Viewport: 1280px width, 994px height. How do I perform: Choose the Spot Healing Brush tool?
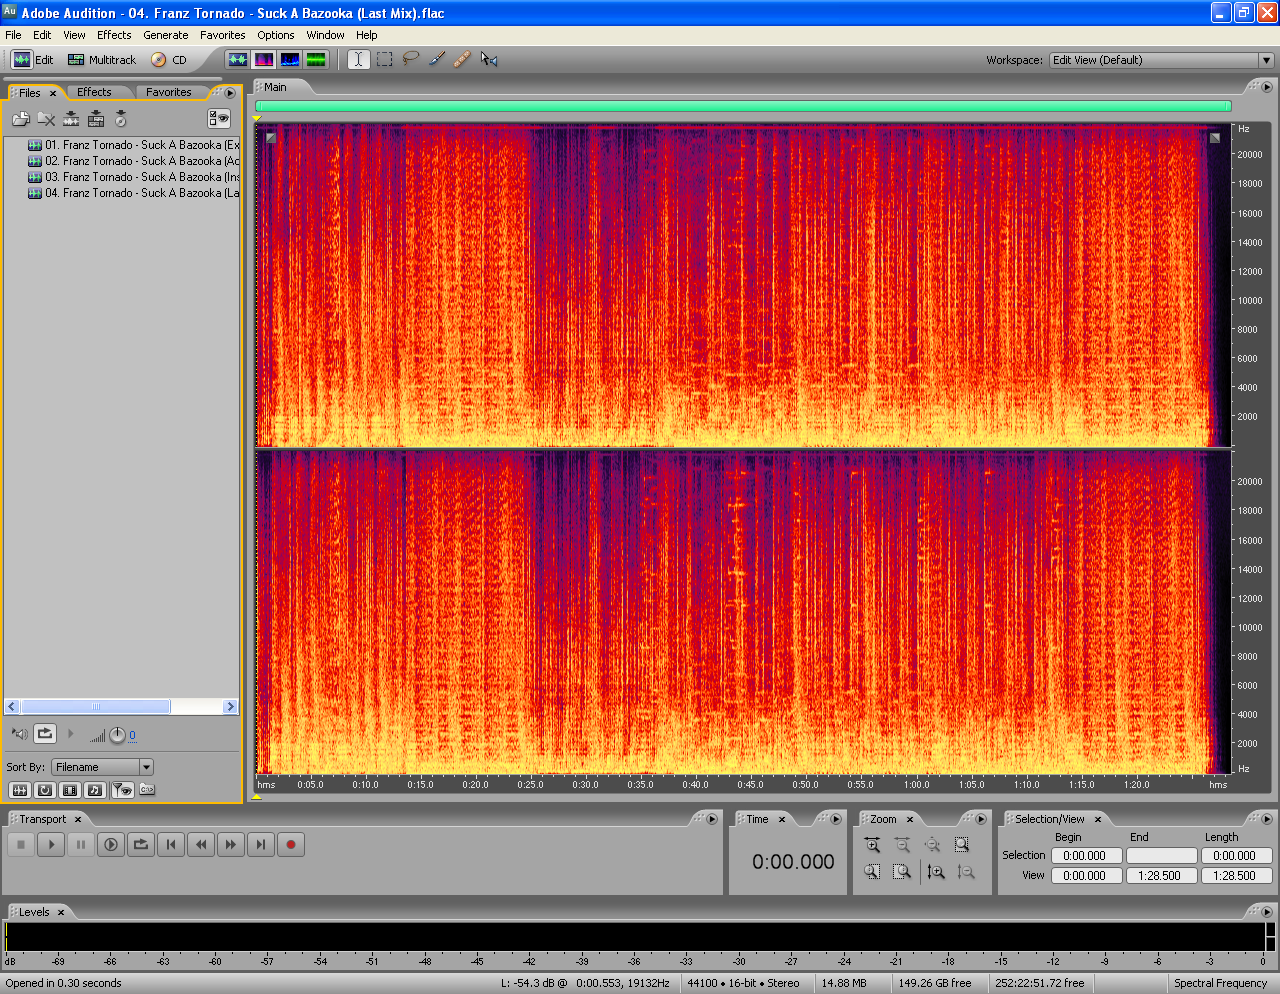pos(462,60)
